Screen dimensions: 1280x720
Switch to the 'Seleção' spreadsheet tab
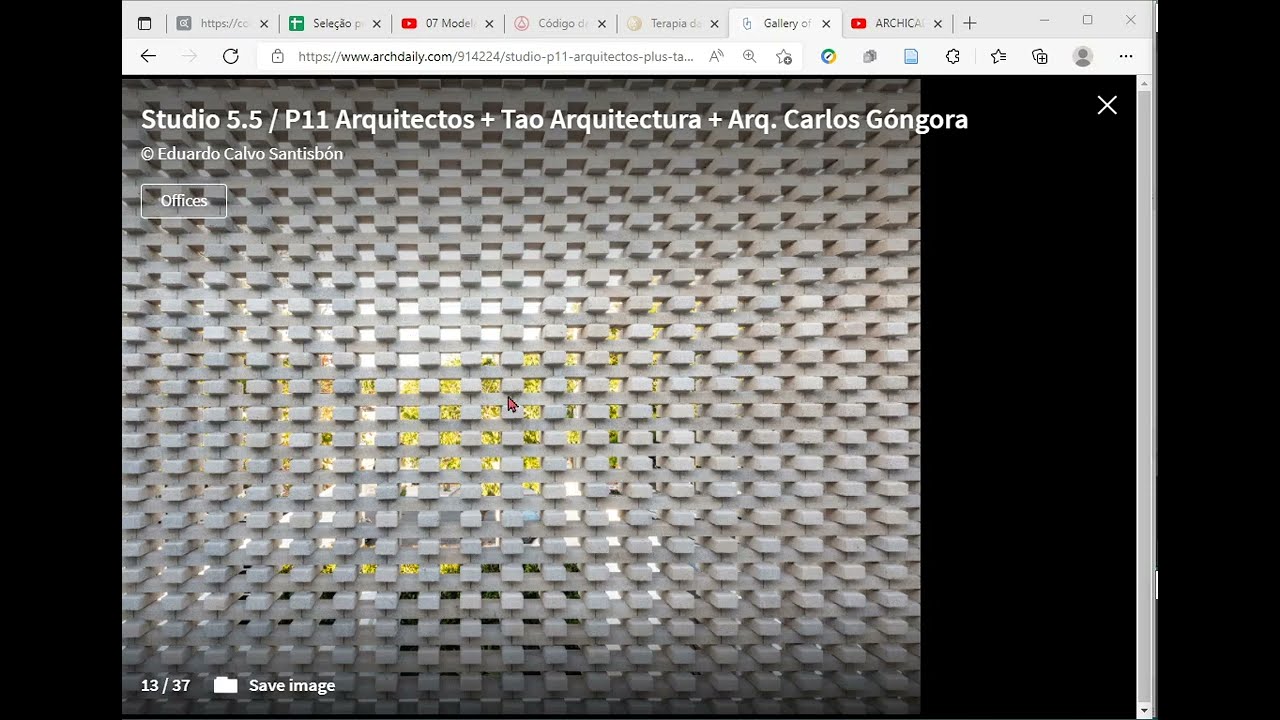click(335, 23)
